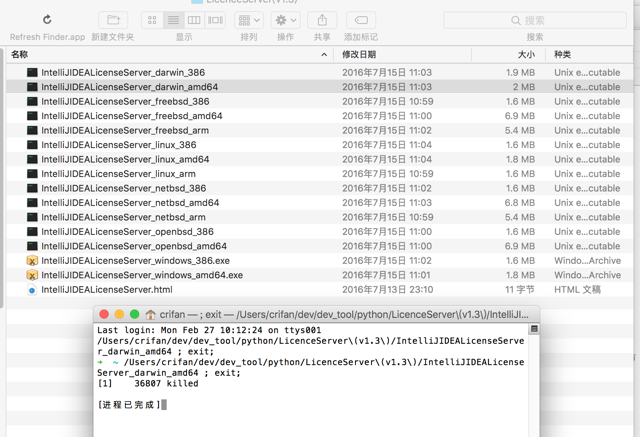Switch Finder to list view

[x=173, y=20]
